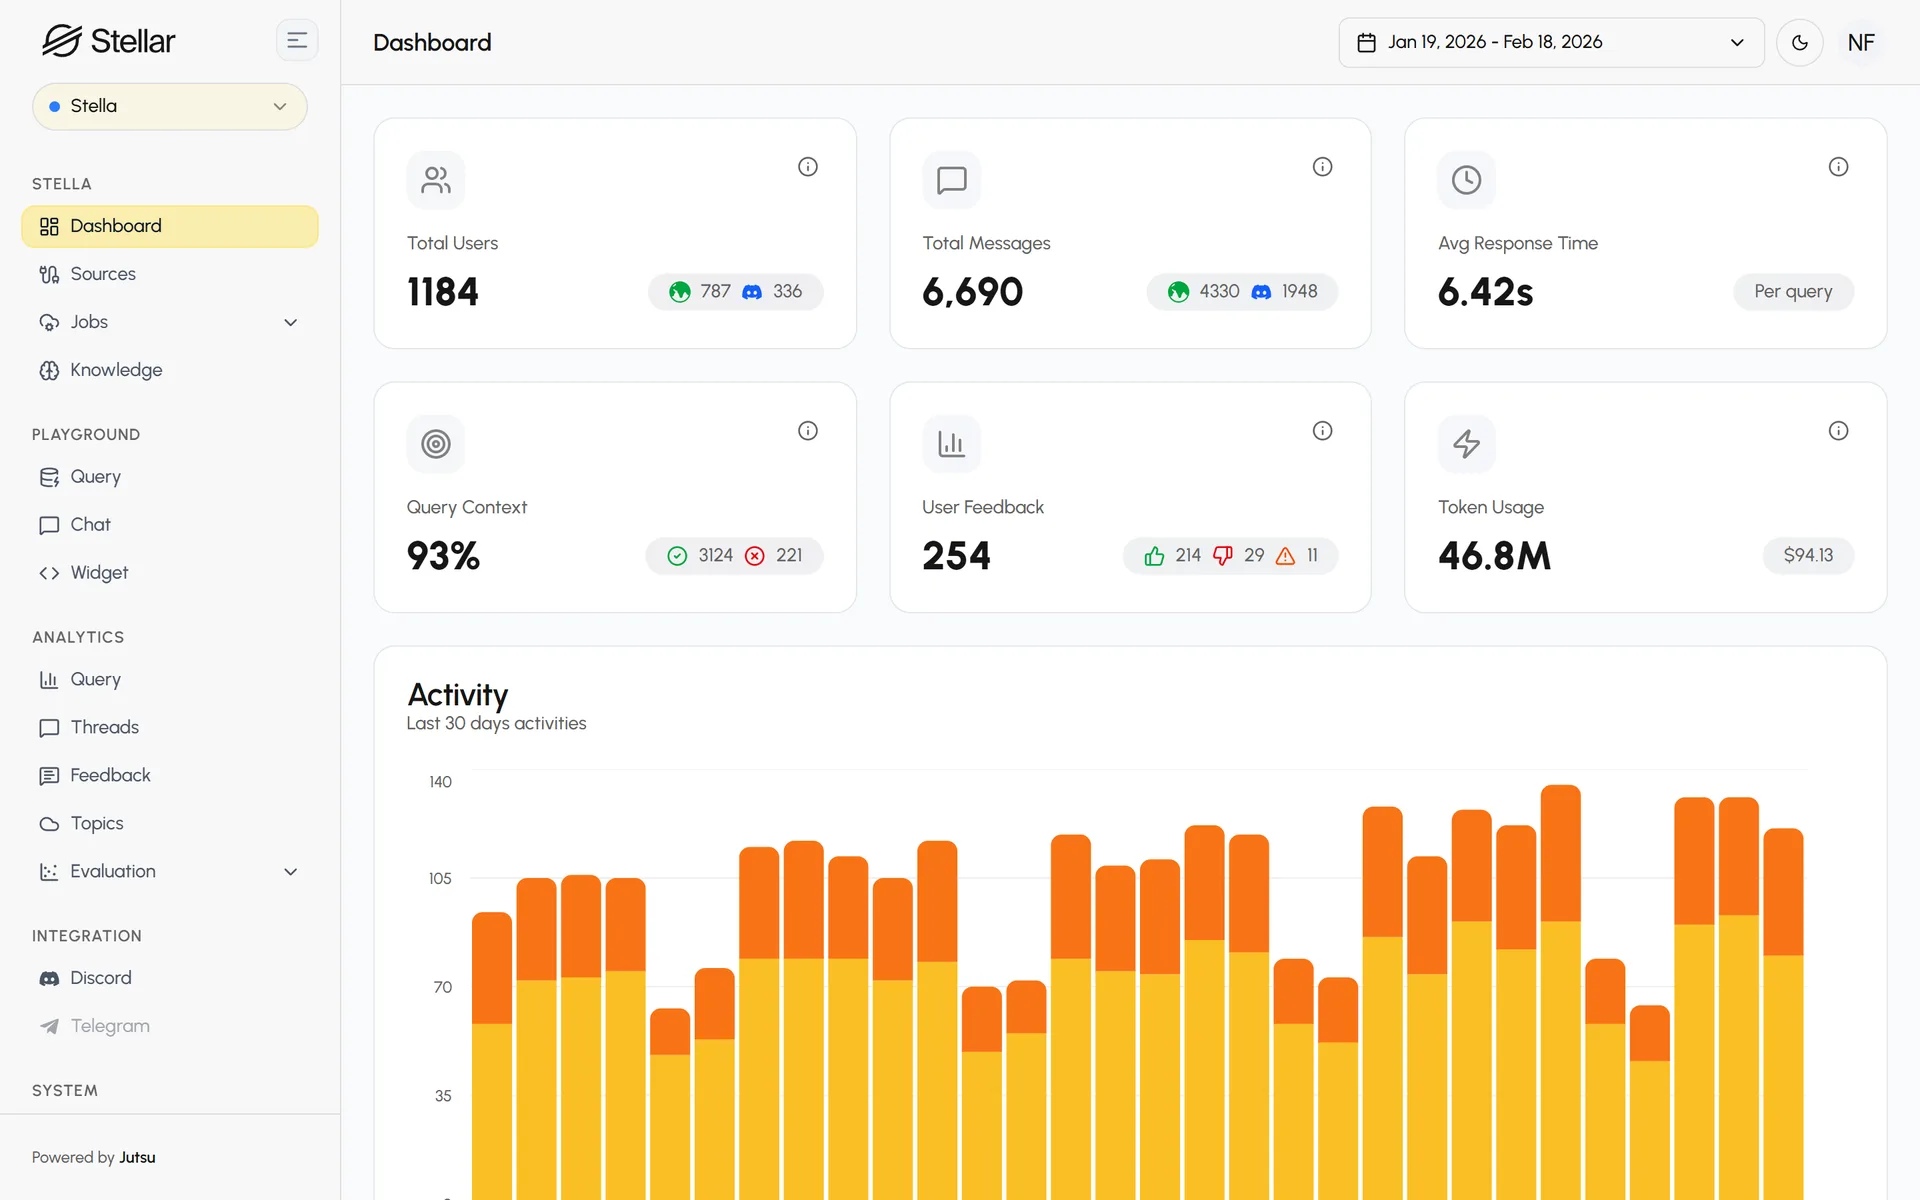Open the Analytics Threads page
Screen dimensions: 1920x1200
pos(170,728)
